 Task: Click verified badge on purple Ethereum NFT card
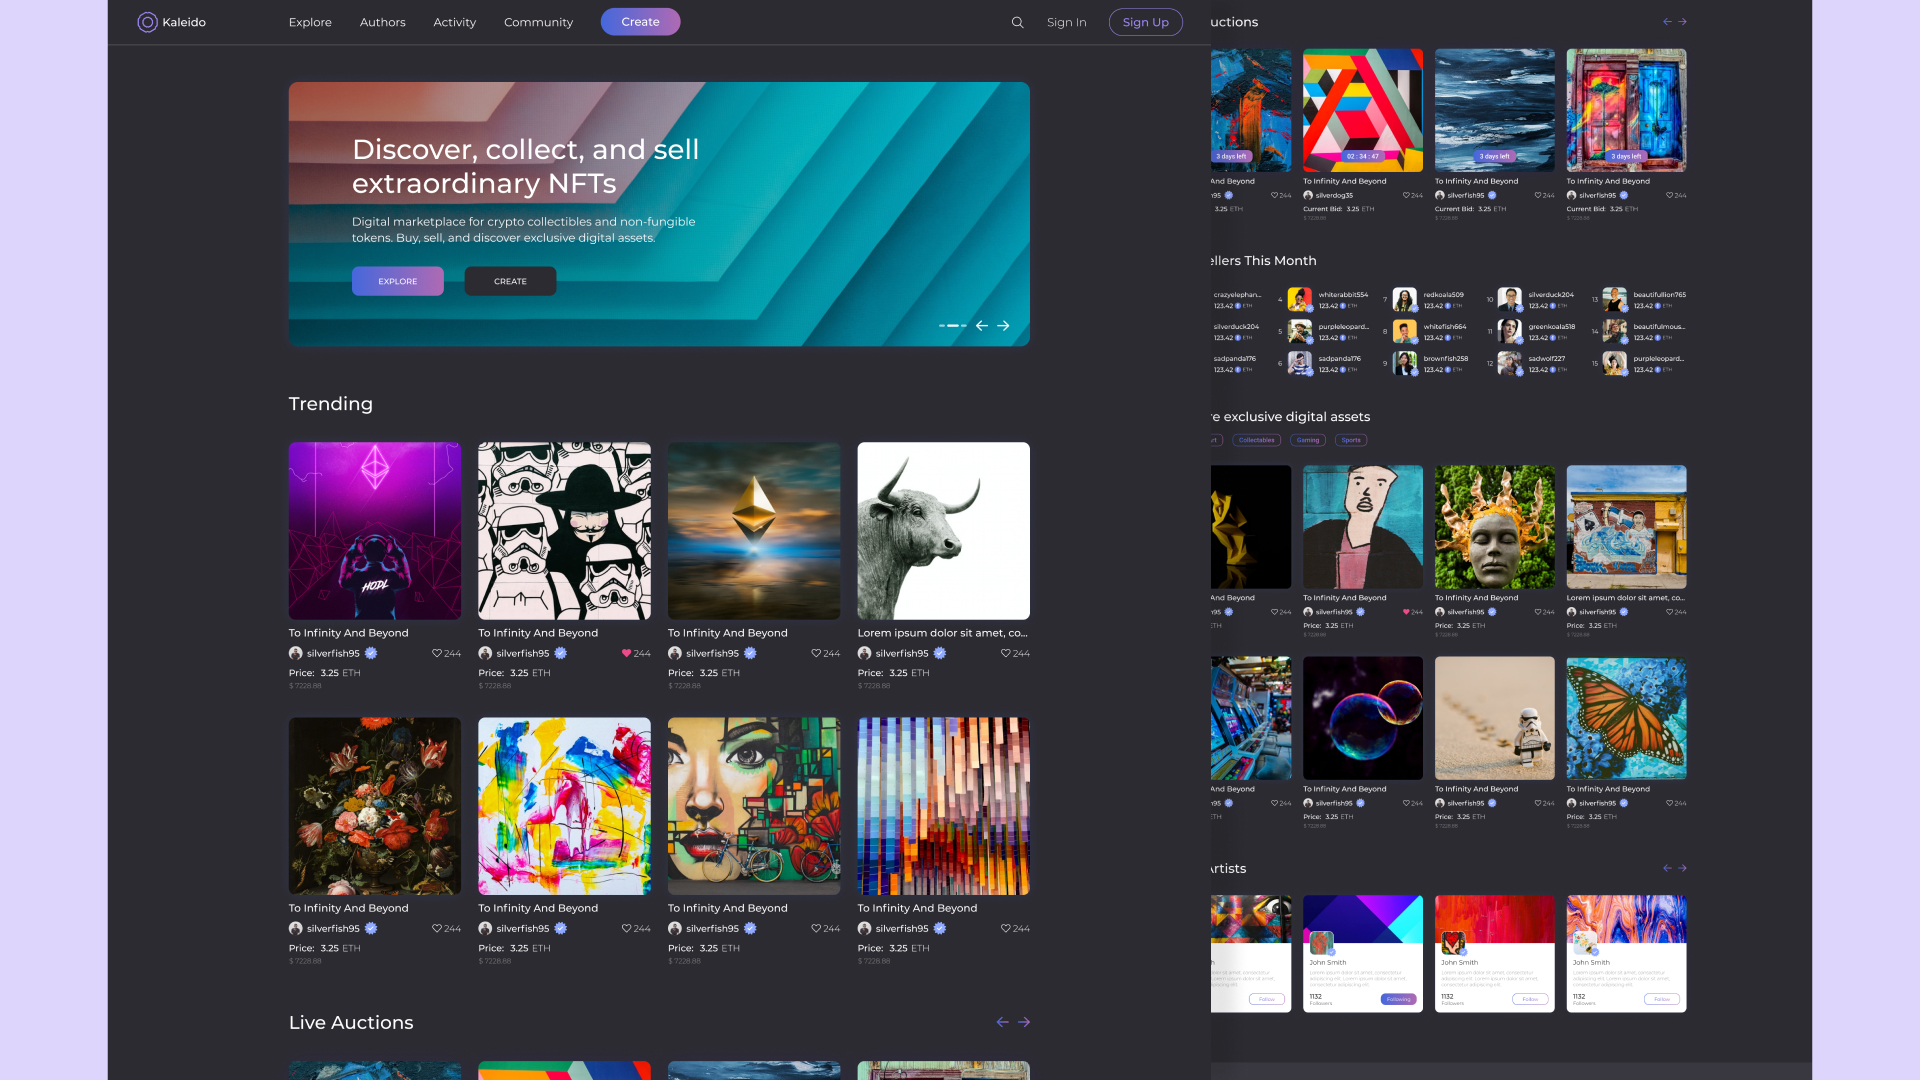point(371,653)
